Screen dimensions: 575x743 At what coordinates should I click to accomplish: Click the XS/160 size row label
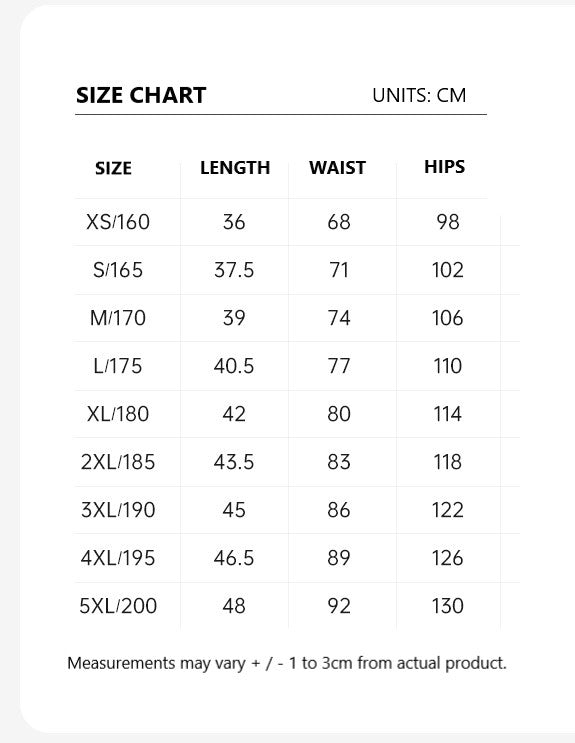click(118, 222)
